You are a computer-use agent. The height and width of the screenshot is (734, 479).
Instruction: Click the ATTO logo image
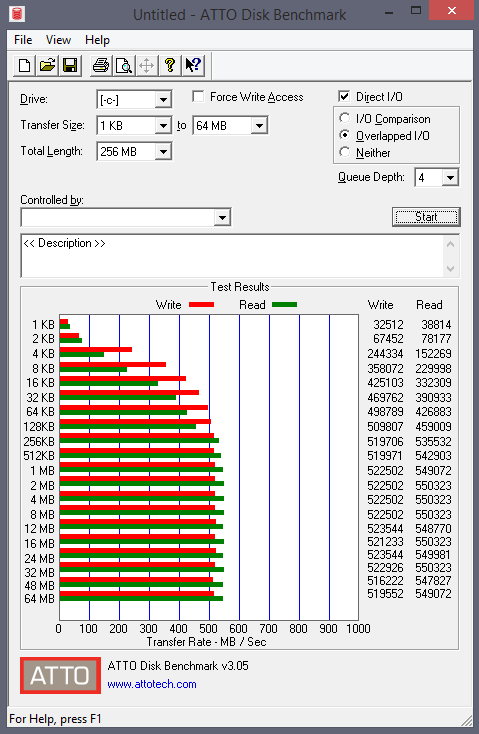coord(60,675)
